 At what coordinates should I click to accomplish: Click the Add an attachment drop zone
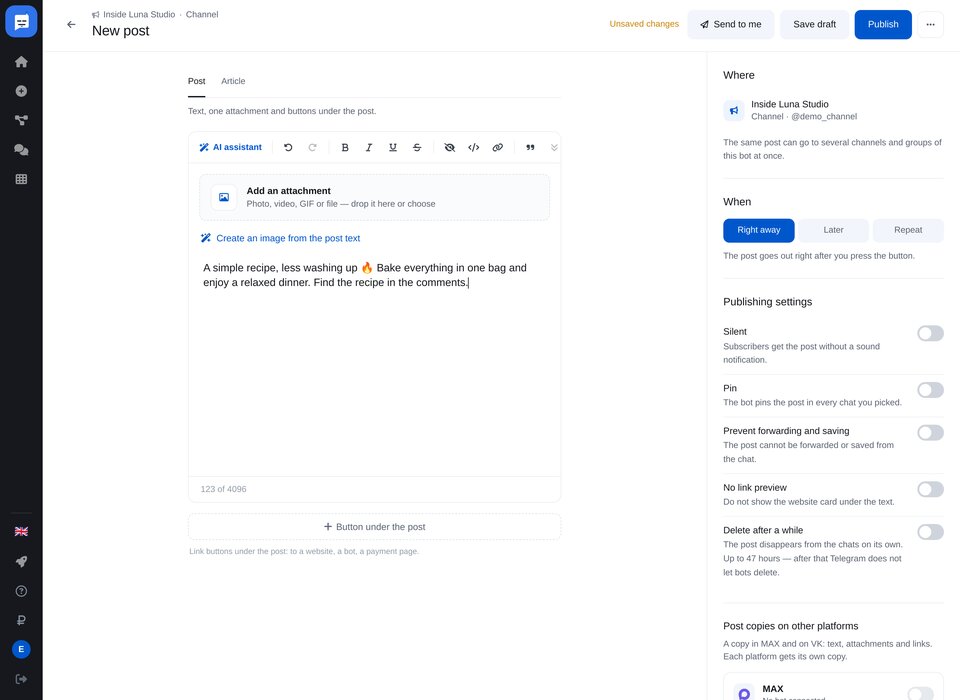point(374,197)
